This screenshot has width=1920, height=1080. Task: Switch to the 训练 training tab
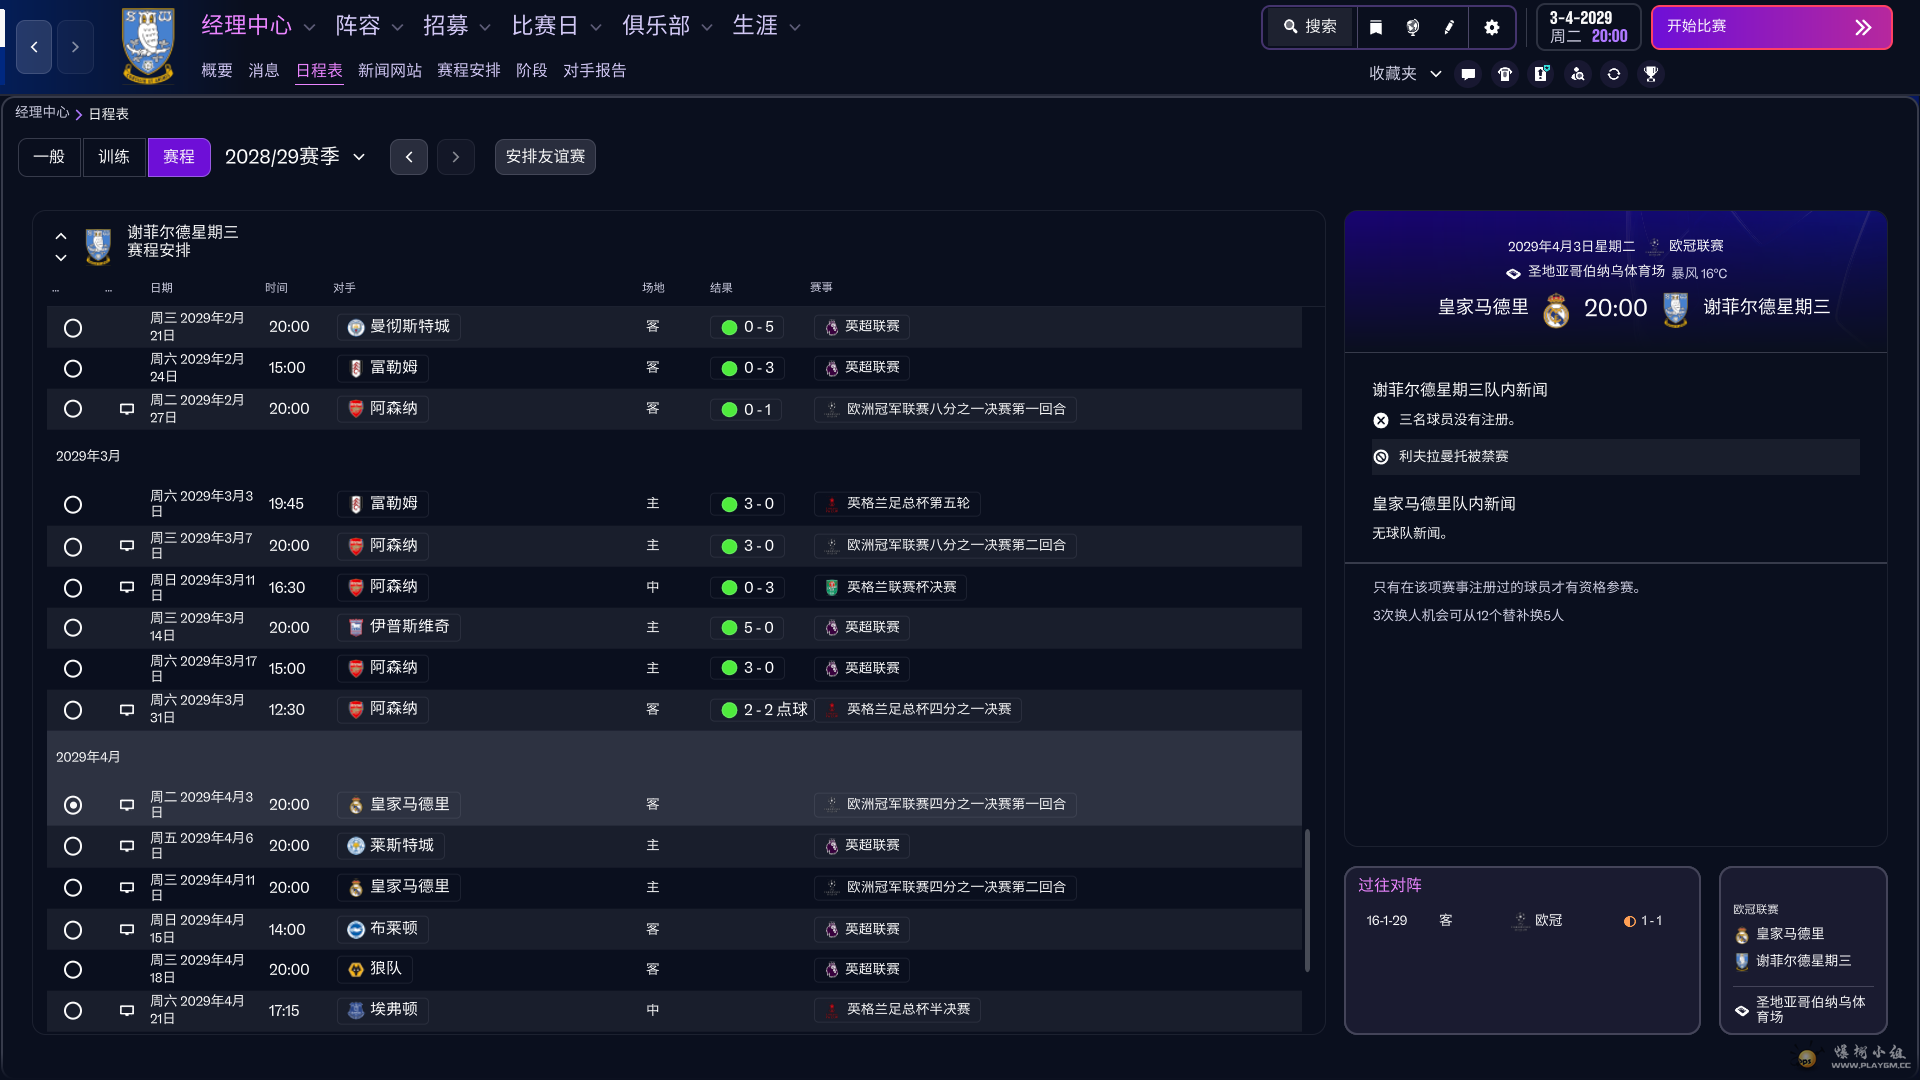point(114,157)
